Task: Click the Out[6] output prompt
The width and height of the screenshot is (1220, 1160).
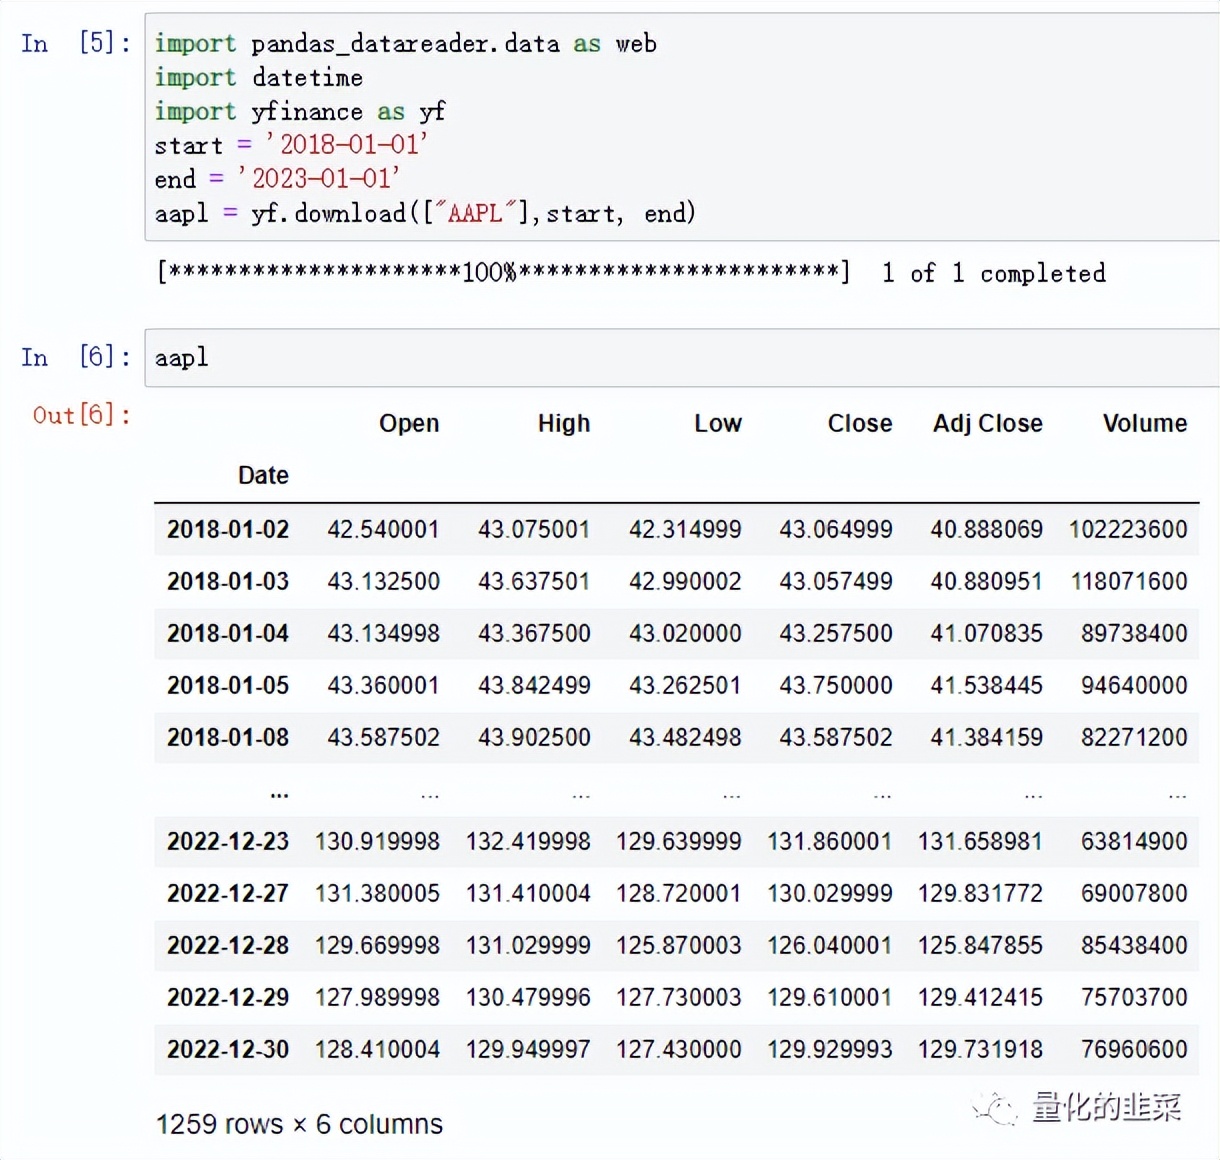Action: [x=81, y=415]
